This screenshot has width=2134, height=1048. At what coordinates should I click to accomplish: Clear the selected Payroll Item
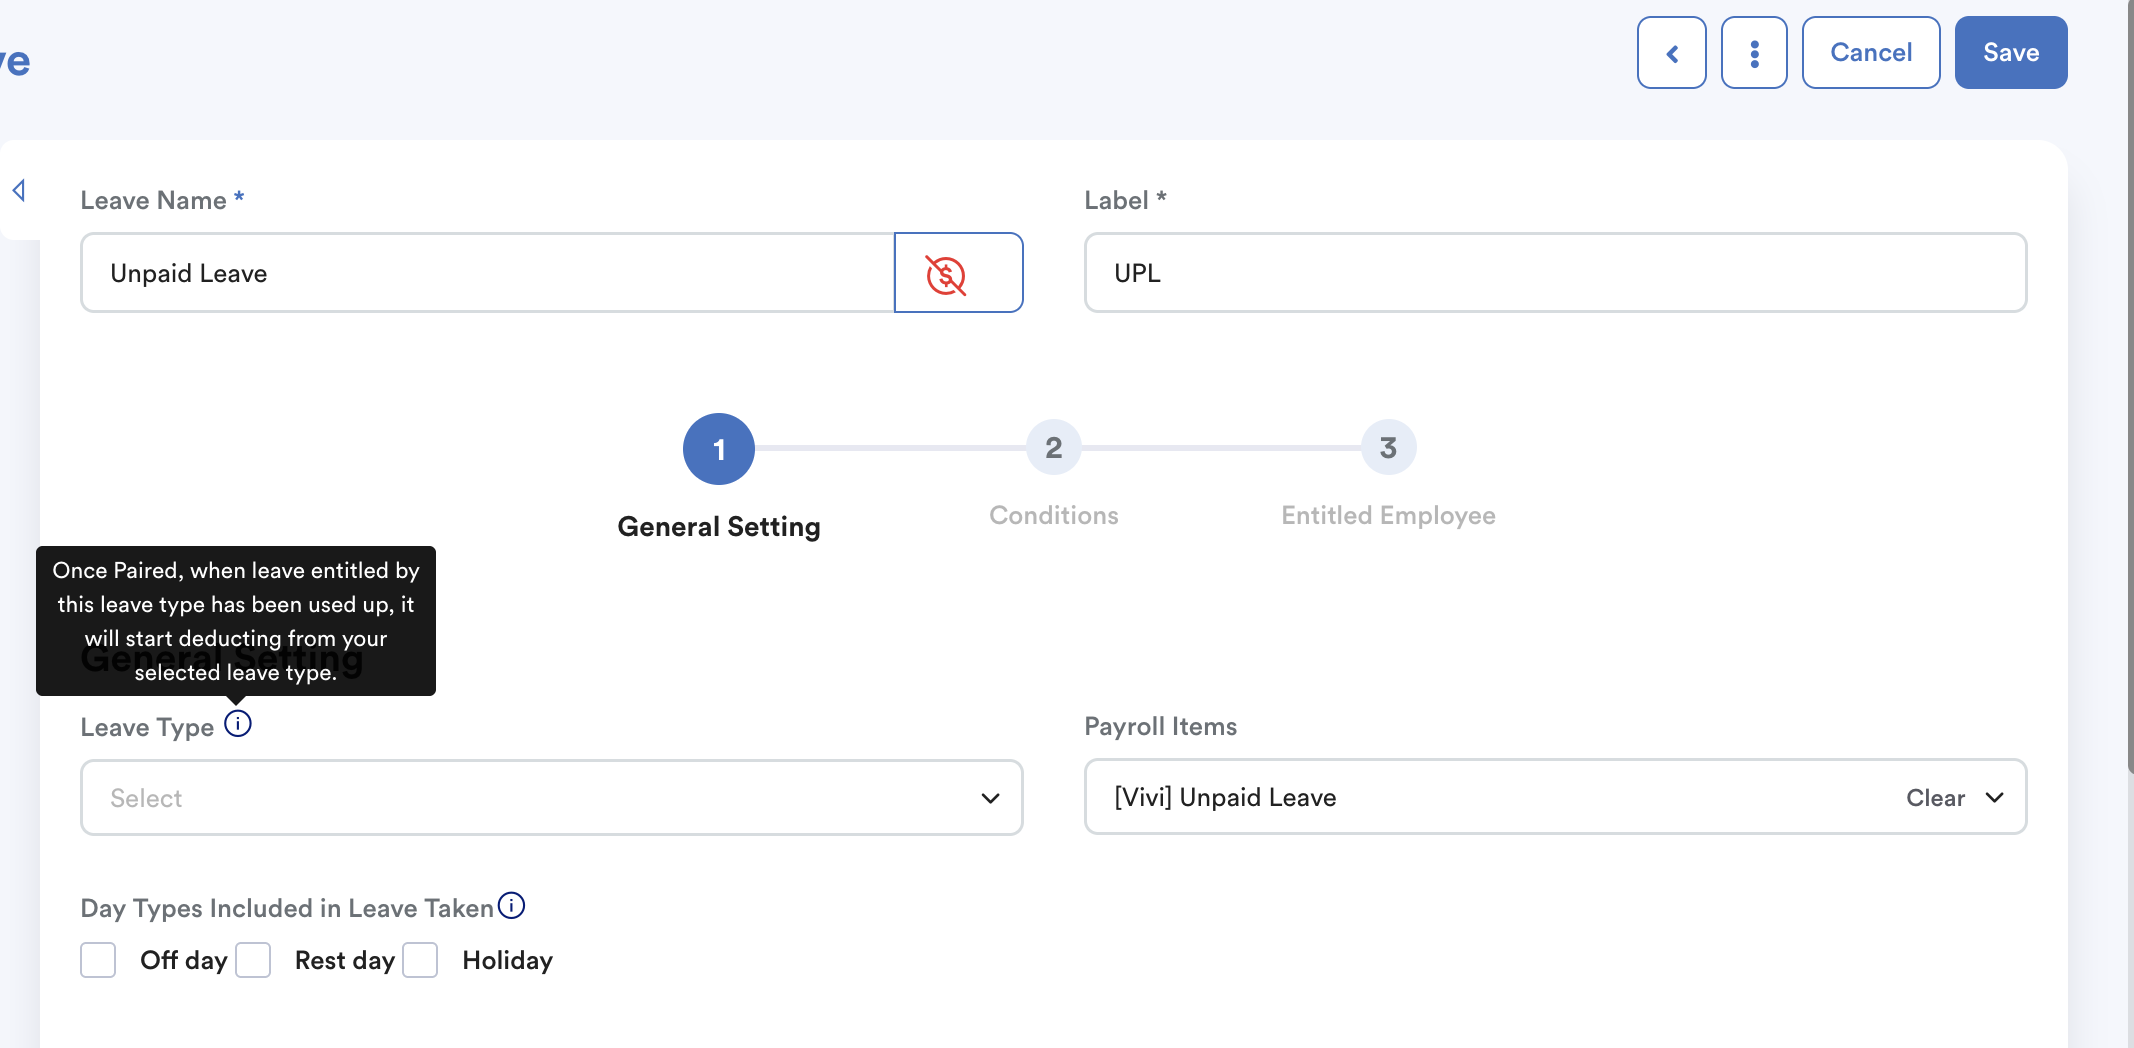pyautogui.click(x=1935, y=798)
